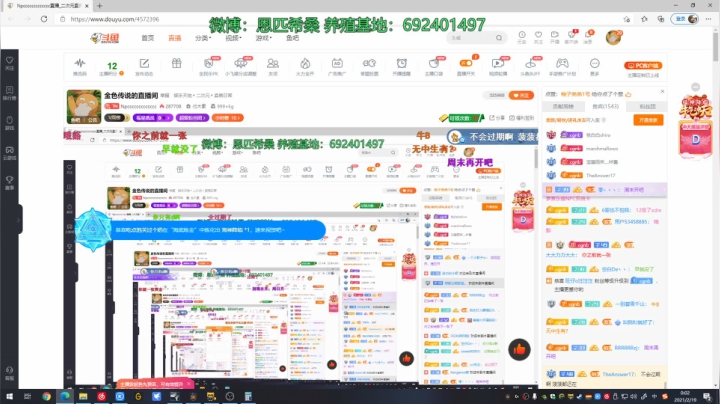Open Chrome from the taskbar
This screenshot has width=720, height=404.
point(46,396)
